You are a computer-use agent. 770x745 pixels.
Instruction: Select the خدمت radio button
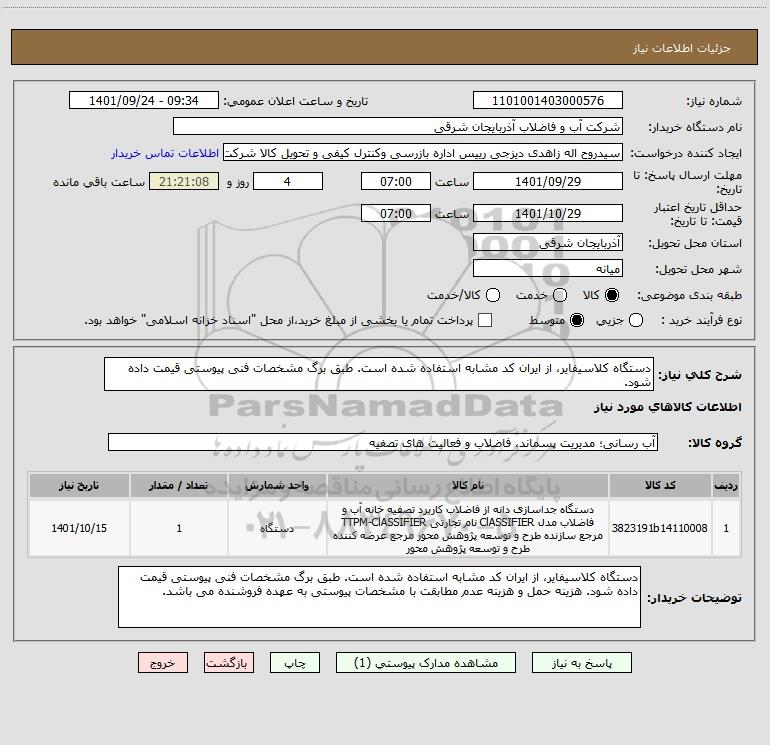[560, 295]
